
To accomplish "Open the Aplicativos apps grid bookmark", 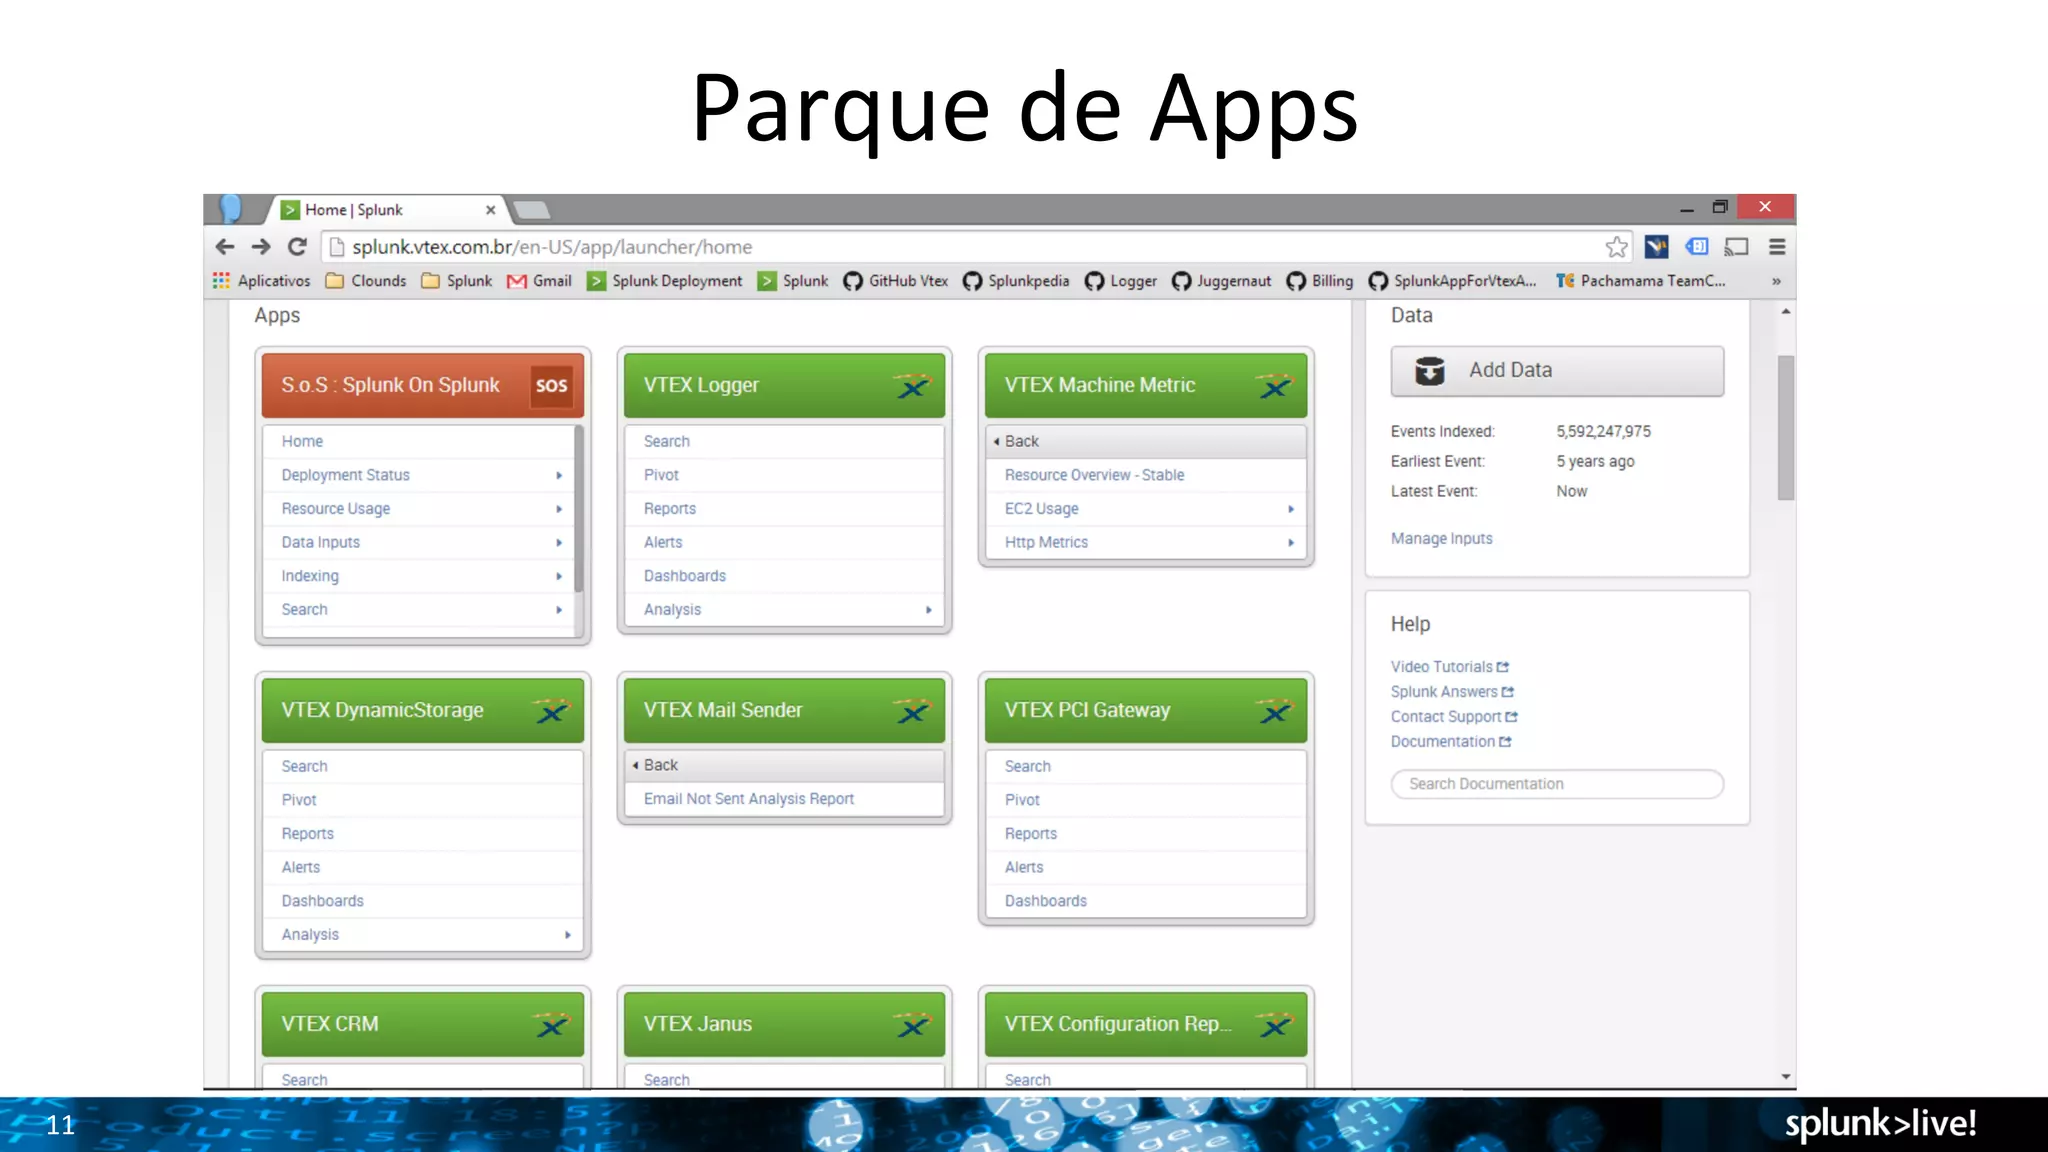I will 262,281.
